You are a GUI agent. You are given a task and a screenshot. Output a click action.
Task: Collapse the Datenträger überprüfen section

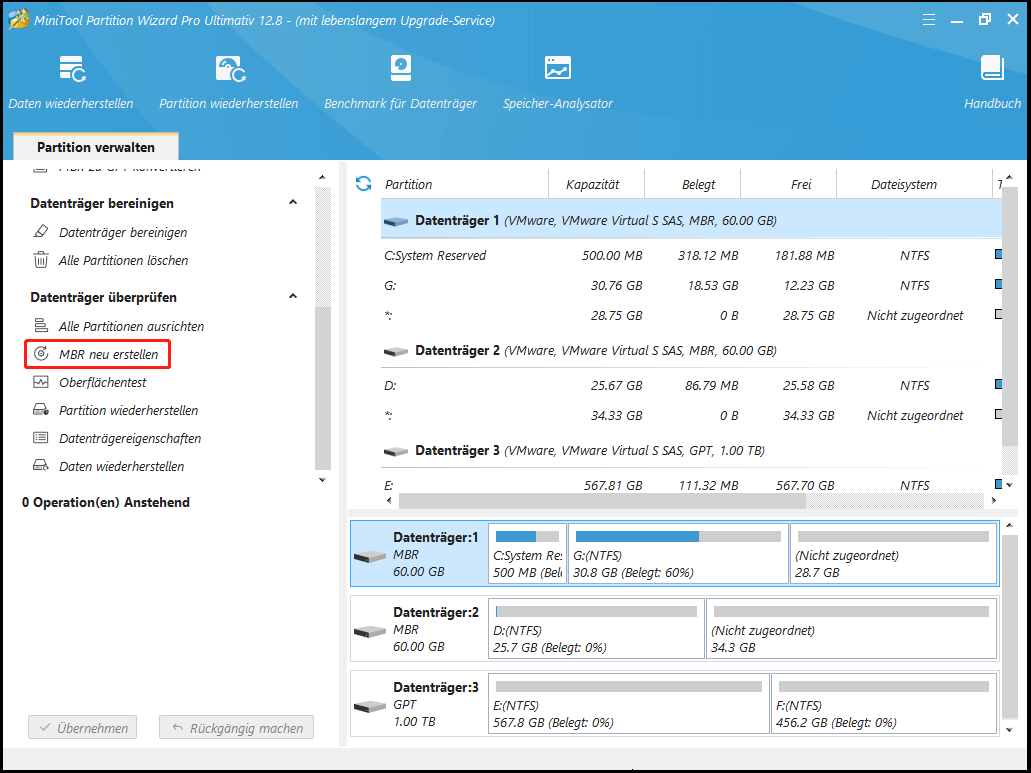click(x=293, y=296)
